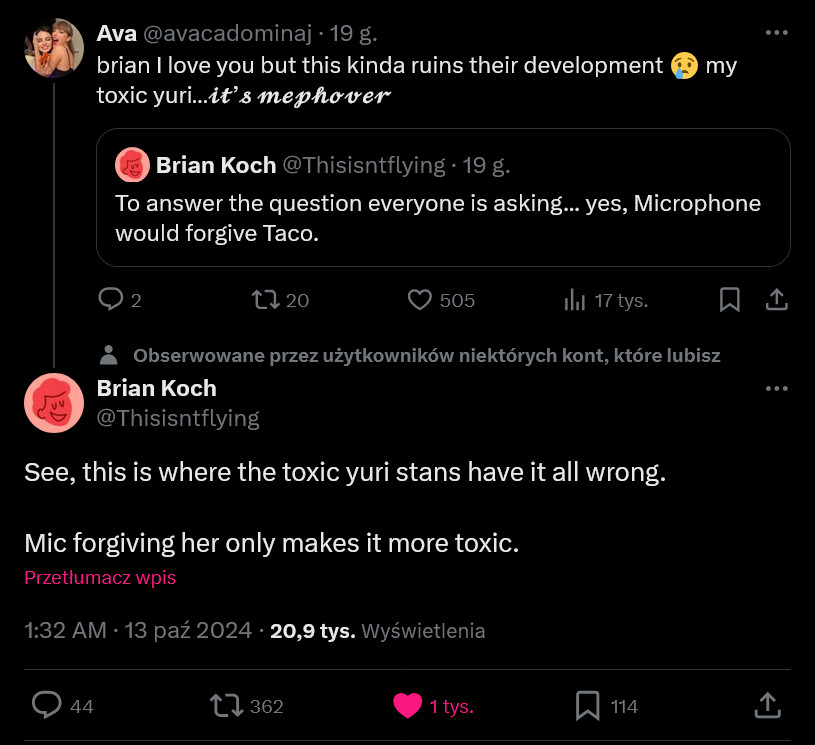Unlike Brian Koch's tweet via pink heart
This screenshot has height=745, width=815.
click(407, 706)
